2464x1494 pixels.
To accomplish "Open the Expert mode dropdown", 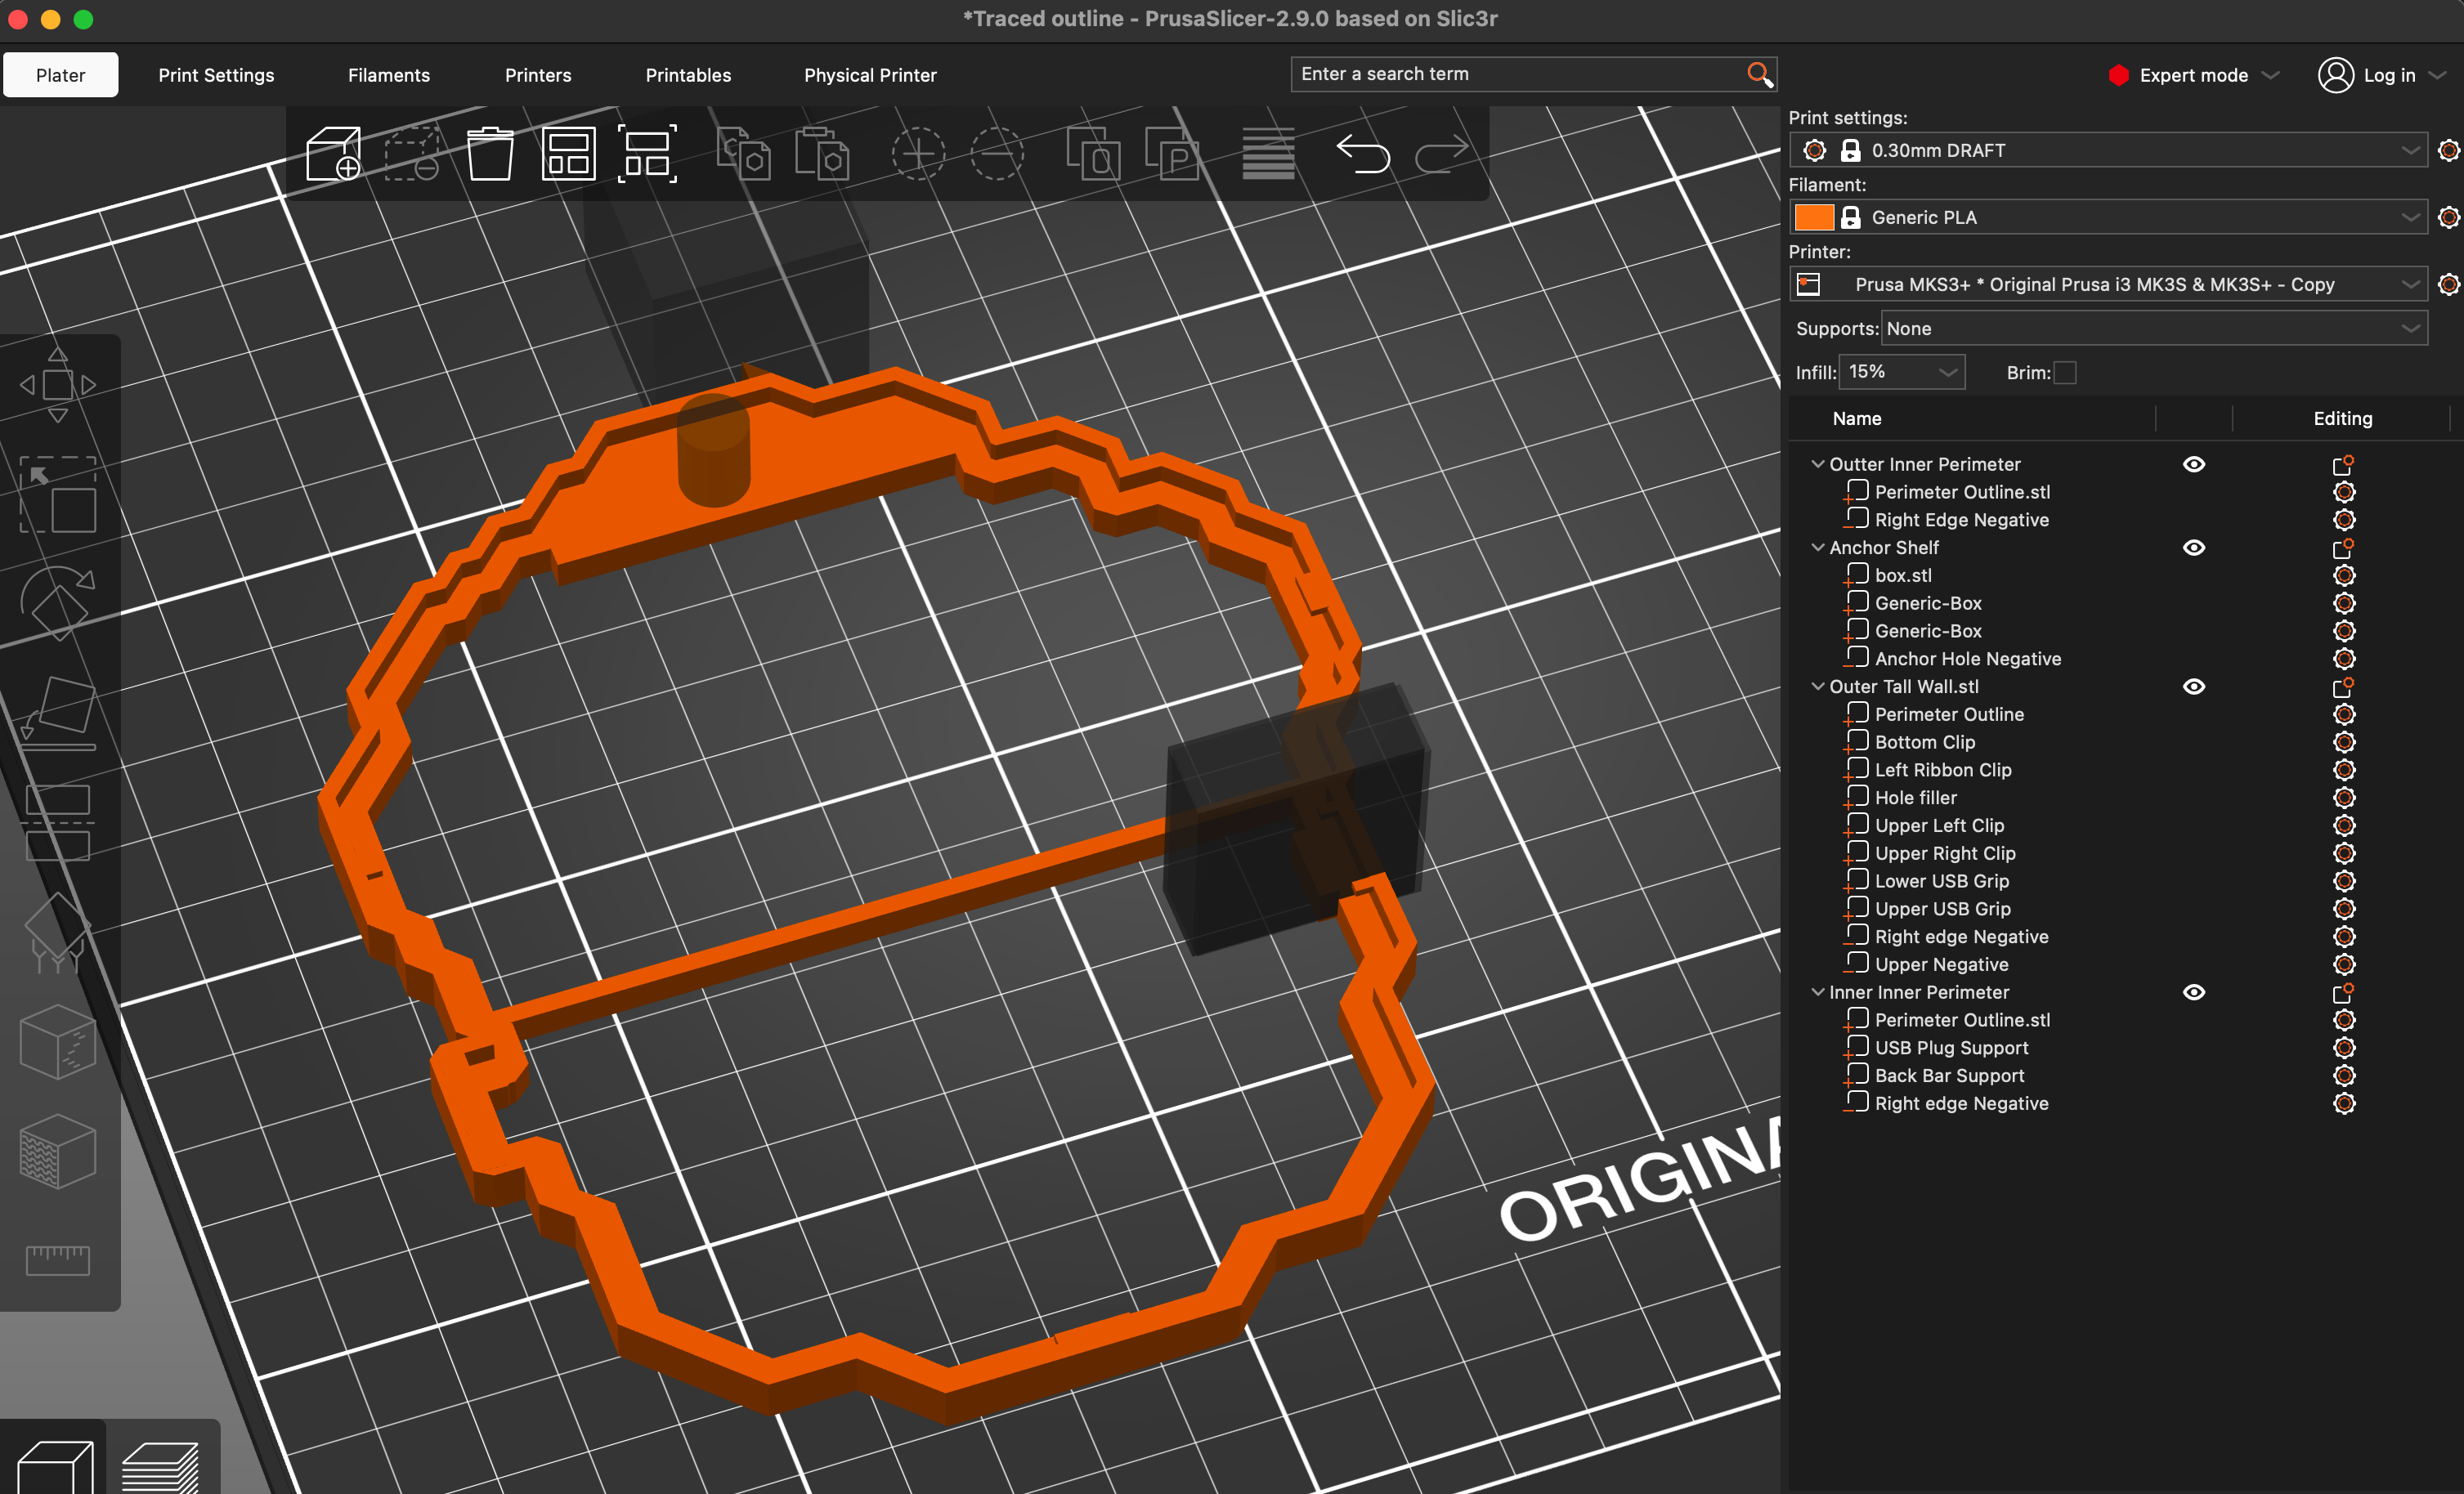I will (2194, 76).
